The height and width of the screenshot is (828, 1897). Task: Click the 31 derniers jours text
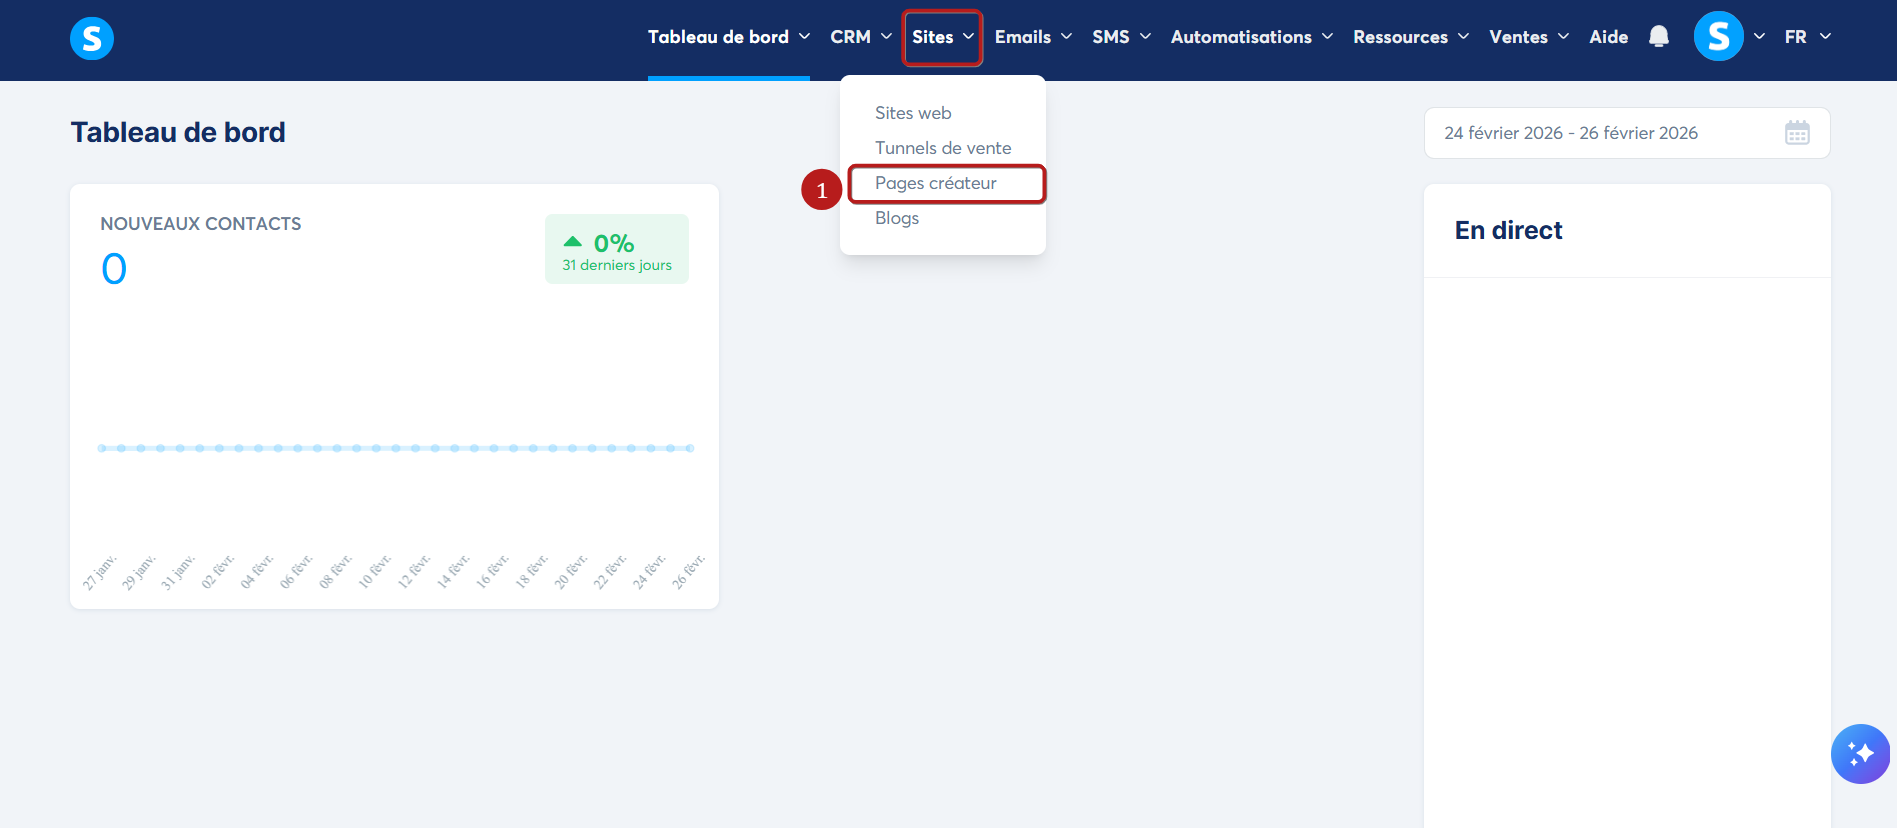point(617,265)
